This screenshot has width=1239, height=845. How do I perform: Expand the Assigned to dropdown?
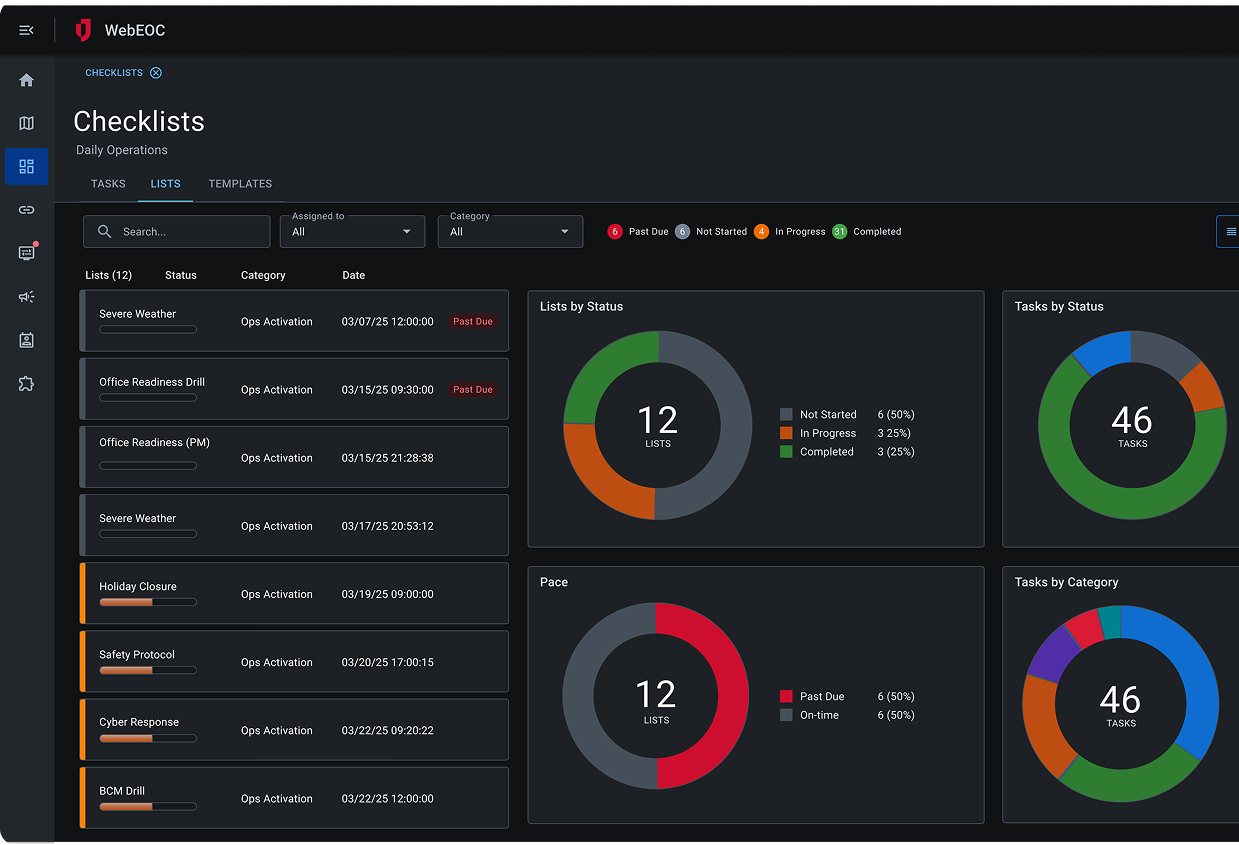(352, 232)
